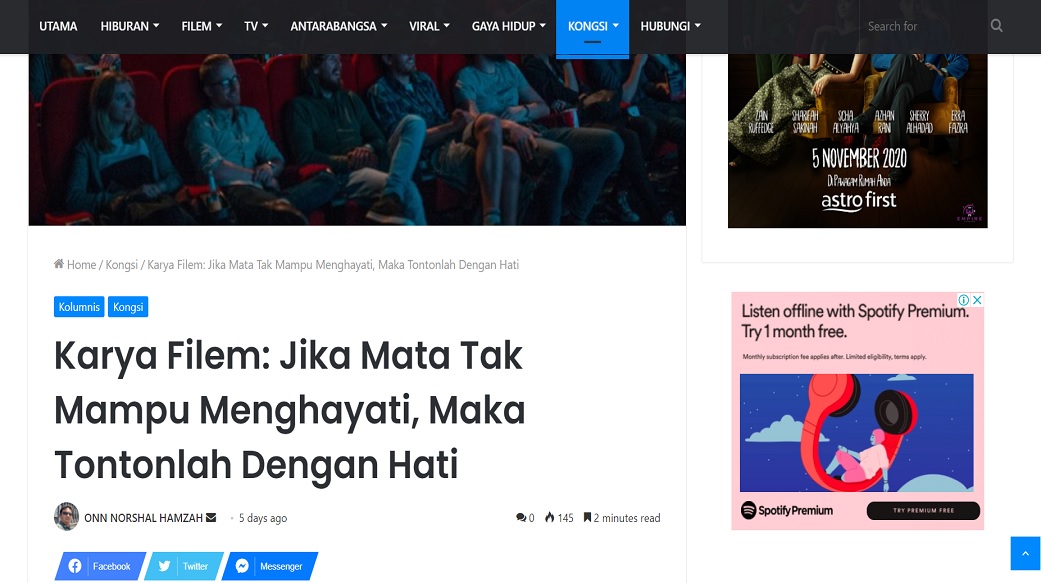The image size is (1041, 583).
Task: Click the Home breadcrumb icon link
Action: (x=75, y=264)
